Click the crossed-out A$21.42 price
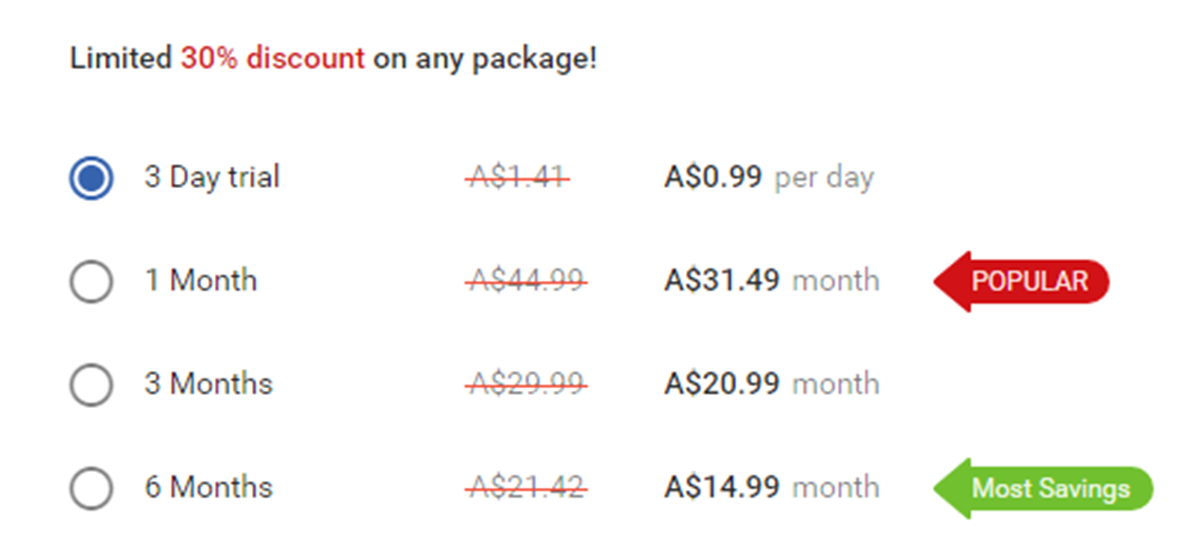Image resolution: width=1200 pixels, height=559 pixels. (526, 487)
